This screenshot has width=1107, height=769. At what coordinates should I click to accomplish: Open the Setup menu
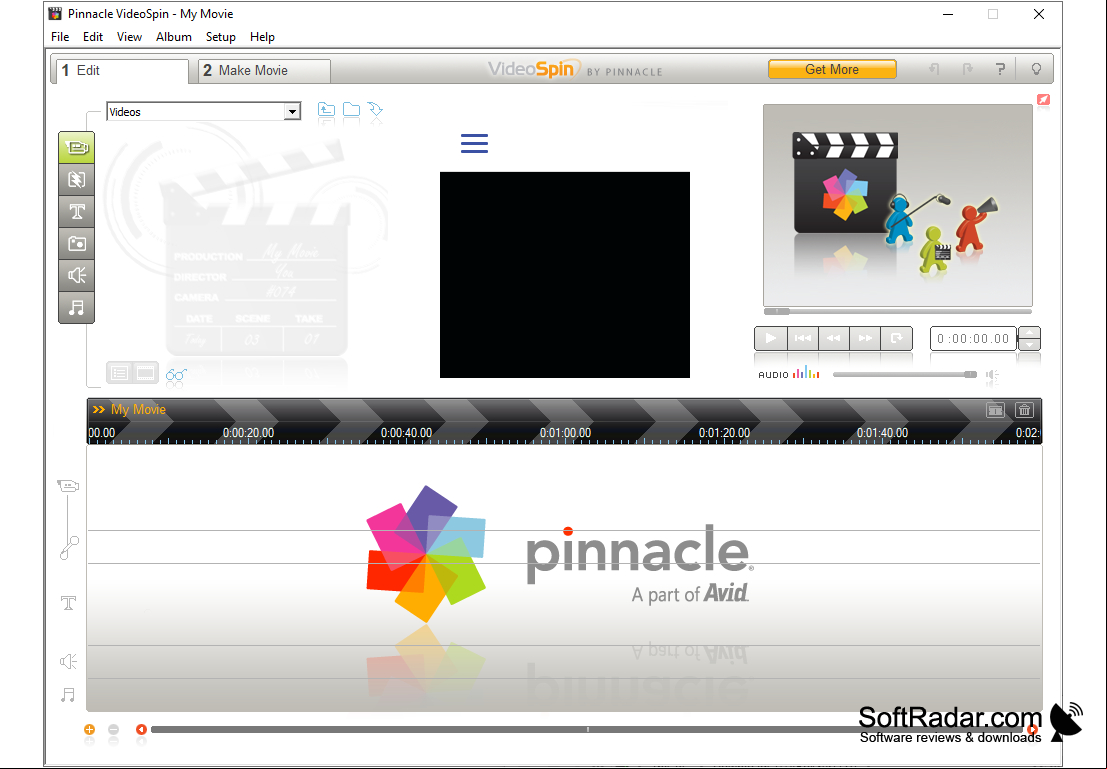click(x=220, y=37)
